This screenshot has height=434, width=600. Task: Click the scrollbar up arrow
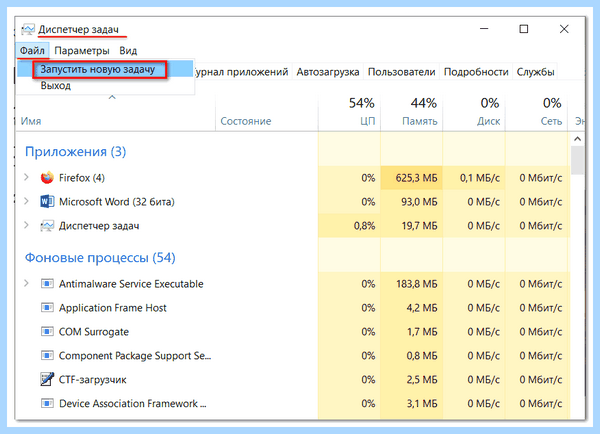point(577,139)
